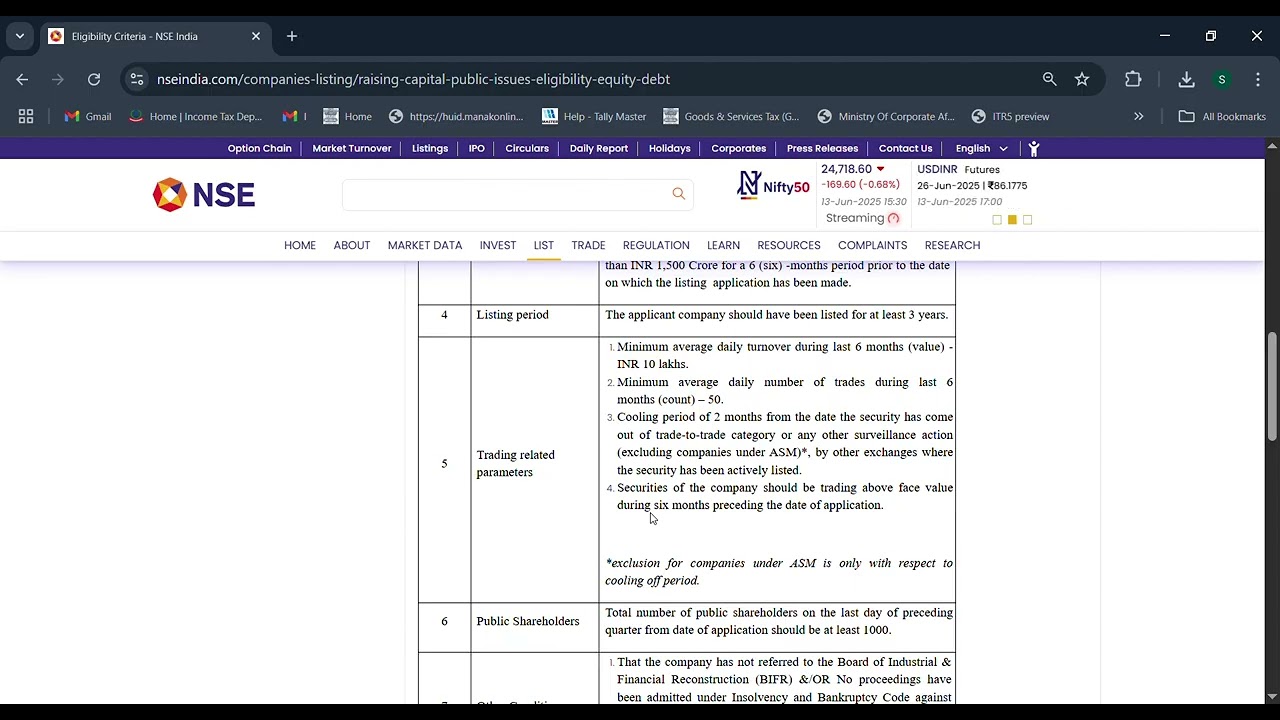1280x720 pixels.
Task: Open the Listings link in top bar
Action: (x=430, y=148)
